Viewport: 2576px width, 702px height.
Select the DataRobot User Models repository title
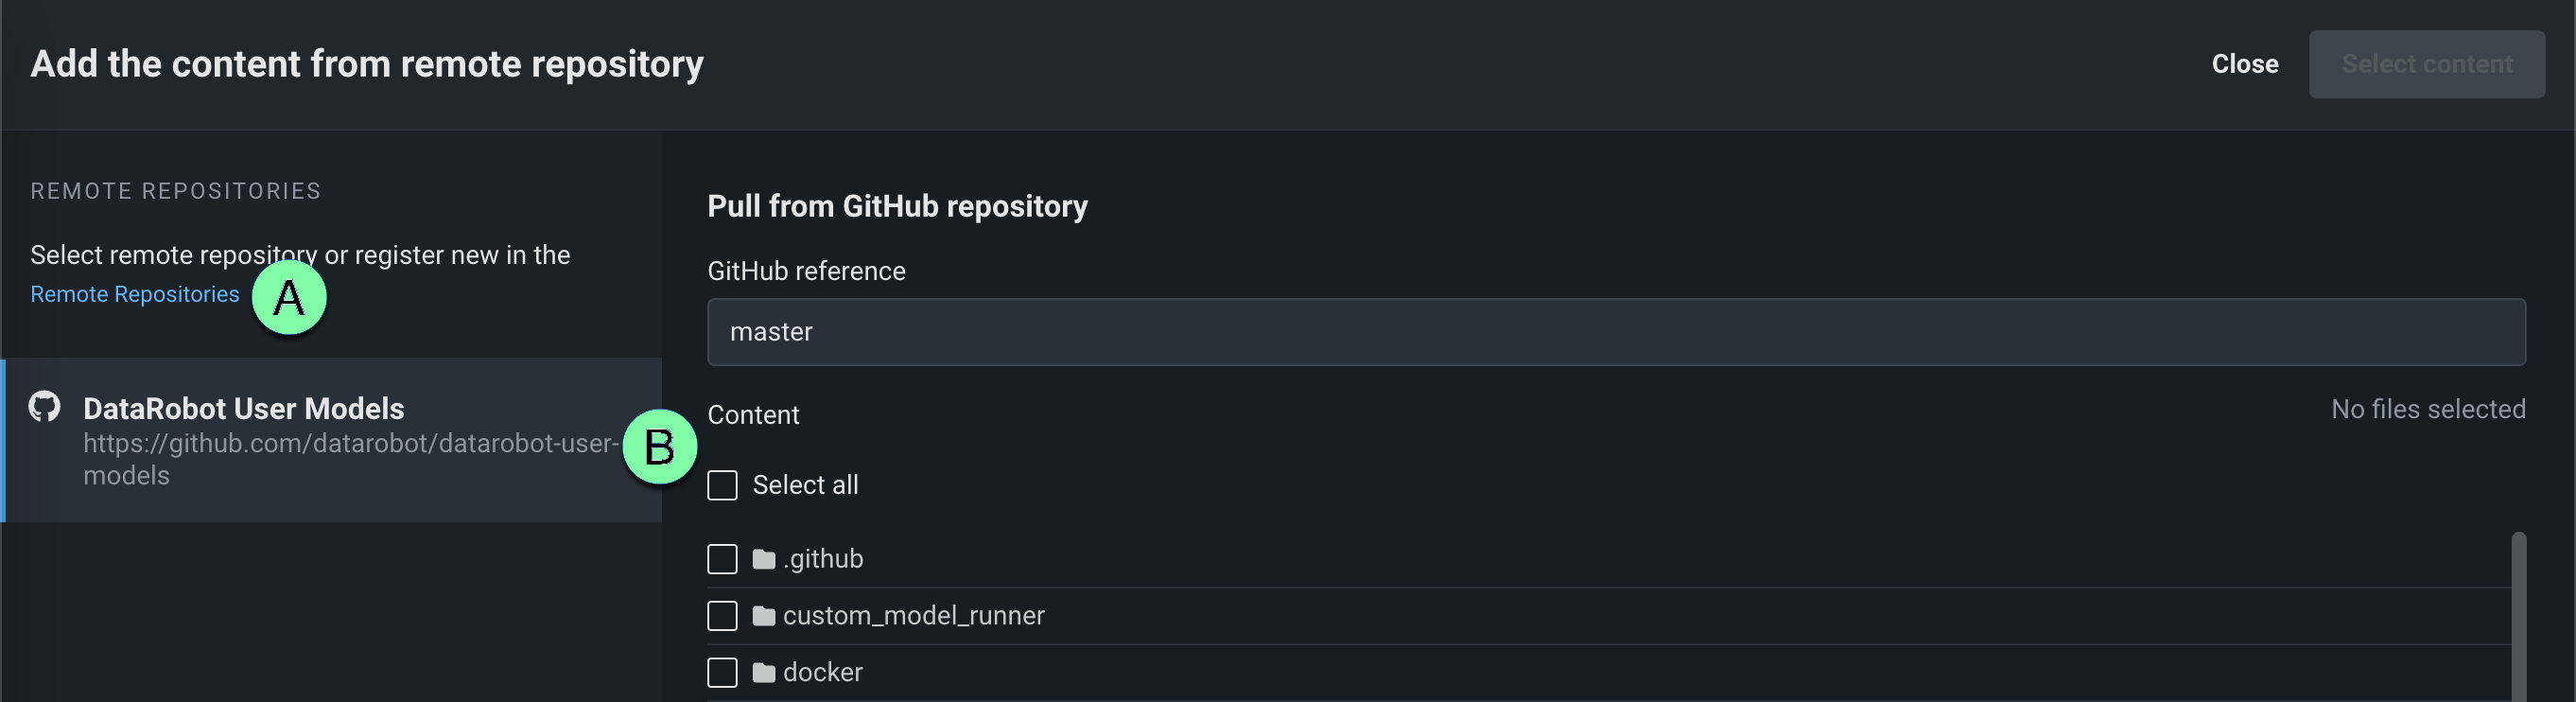243,408
